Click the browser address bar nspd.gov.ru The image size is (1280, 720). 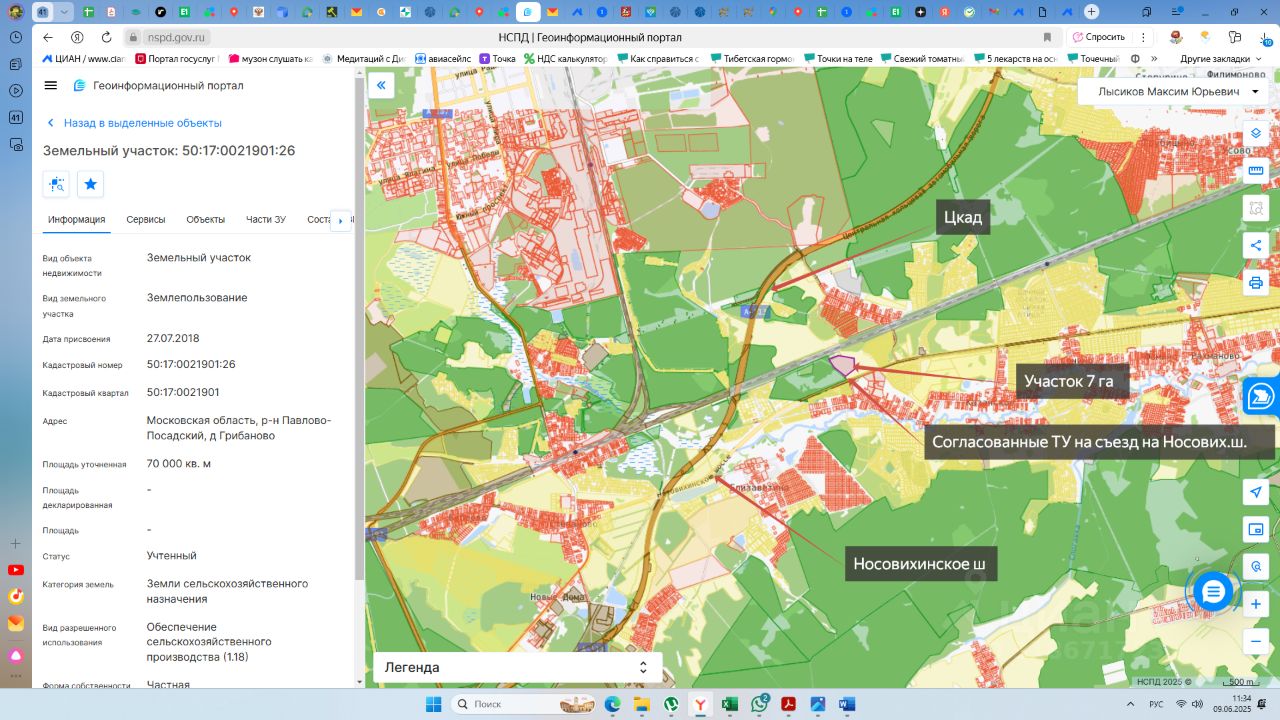click(177, 37)
